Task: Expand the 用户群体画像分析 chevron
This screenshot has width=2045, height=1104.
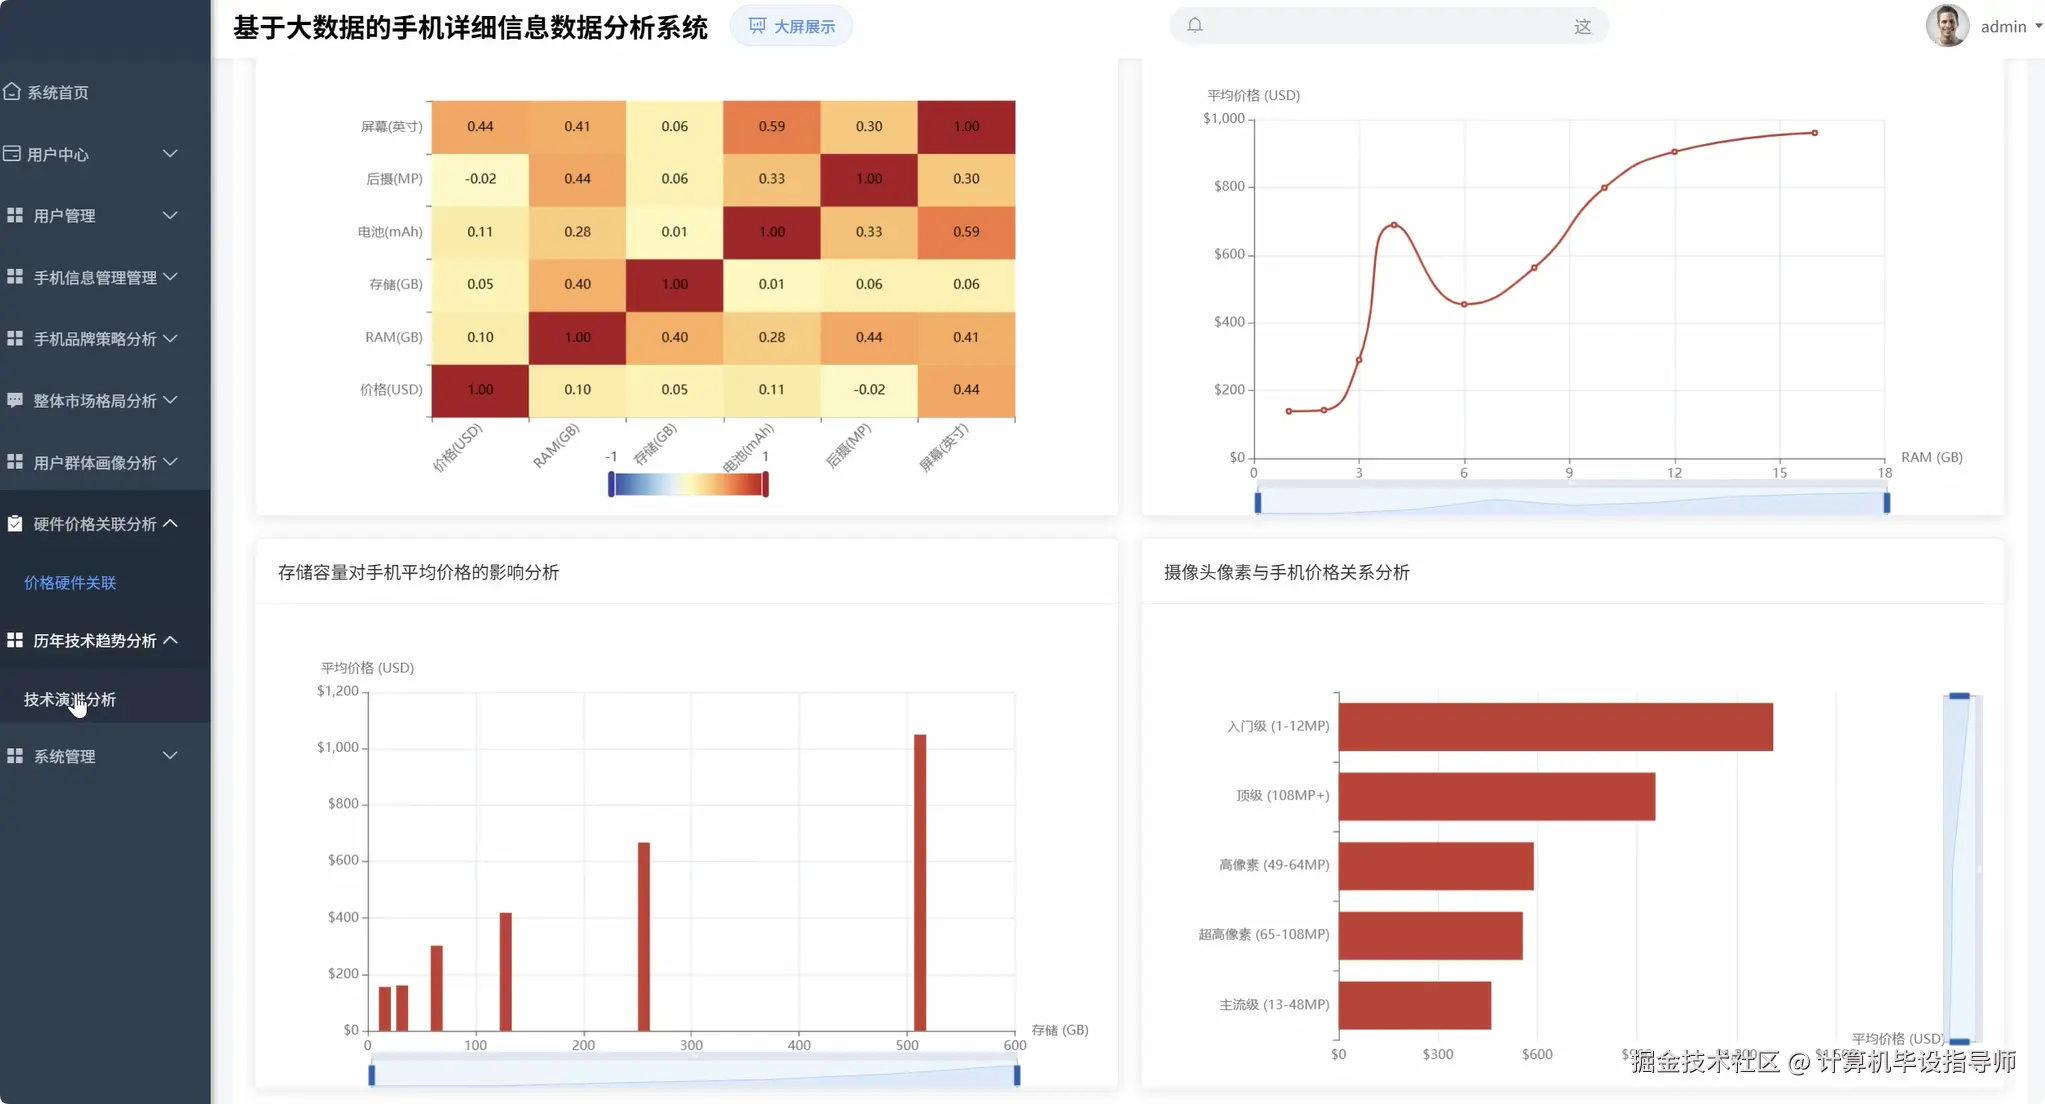Action: [170, 462]
